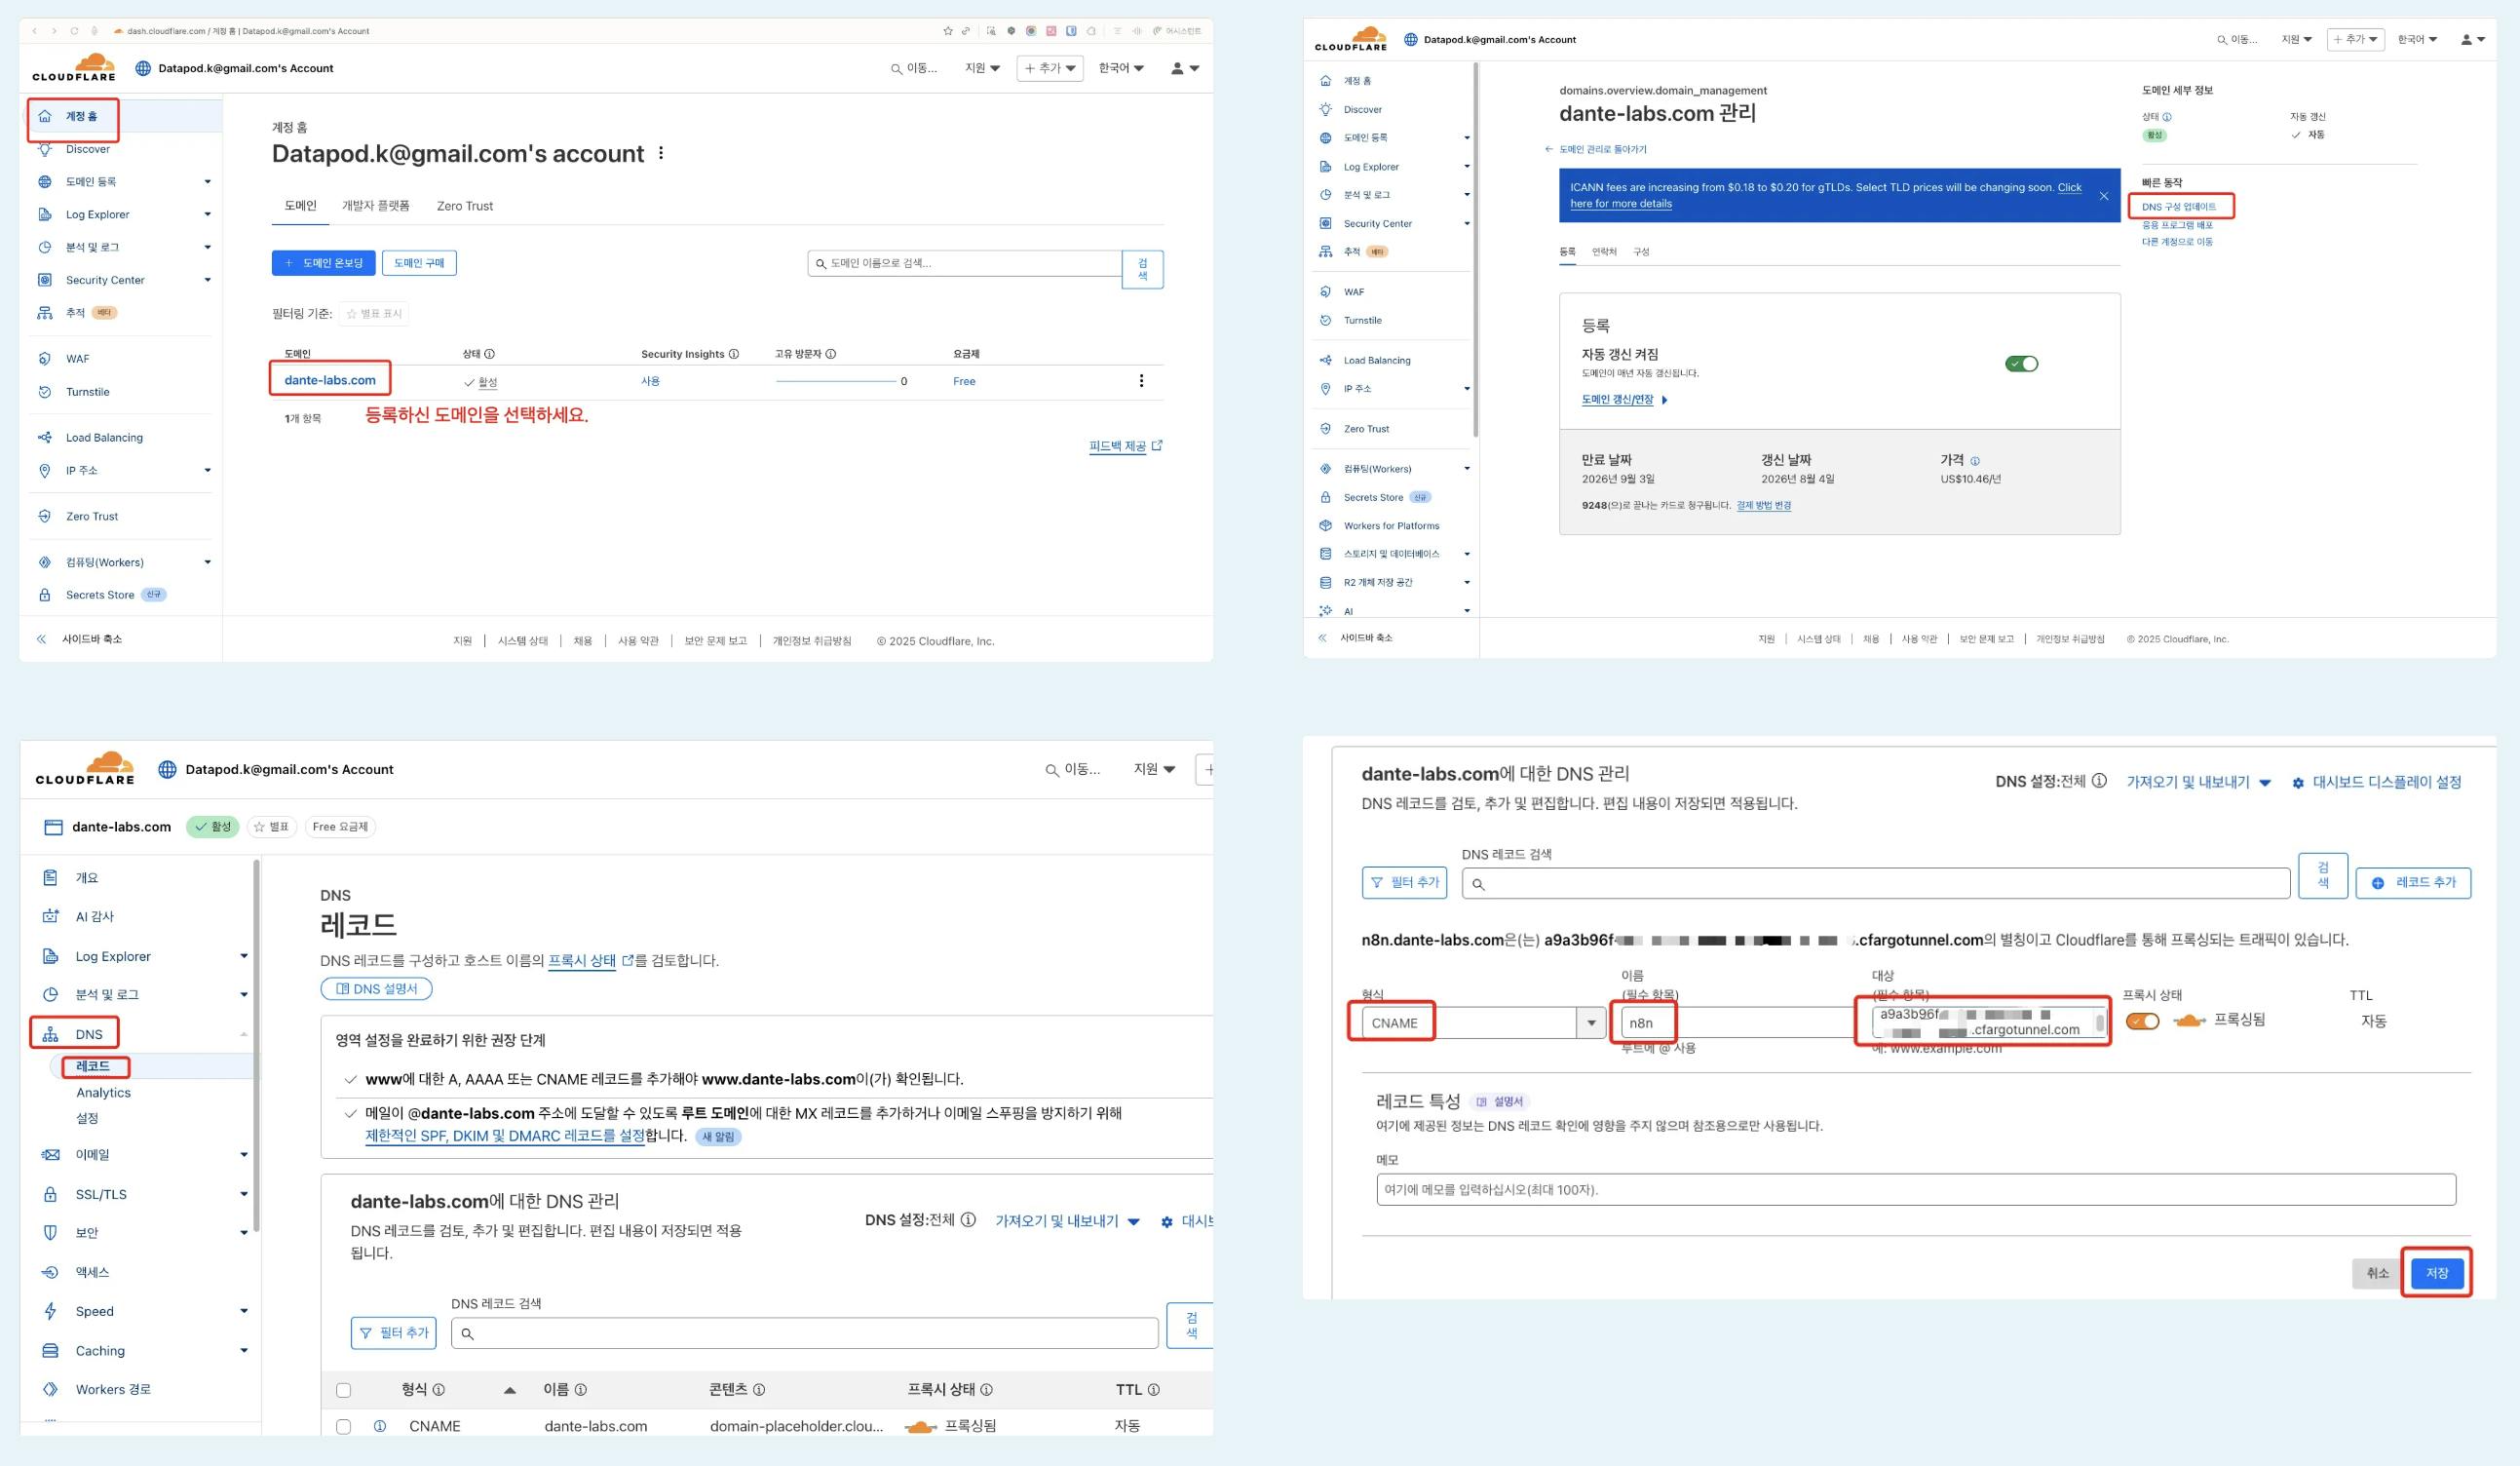Check the CNAME dante-labs.com record checkbox
The height and width of the screenshot is (1466, 2520).
[x=344, y=1427]
